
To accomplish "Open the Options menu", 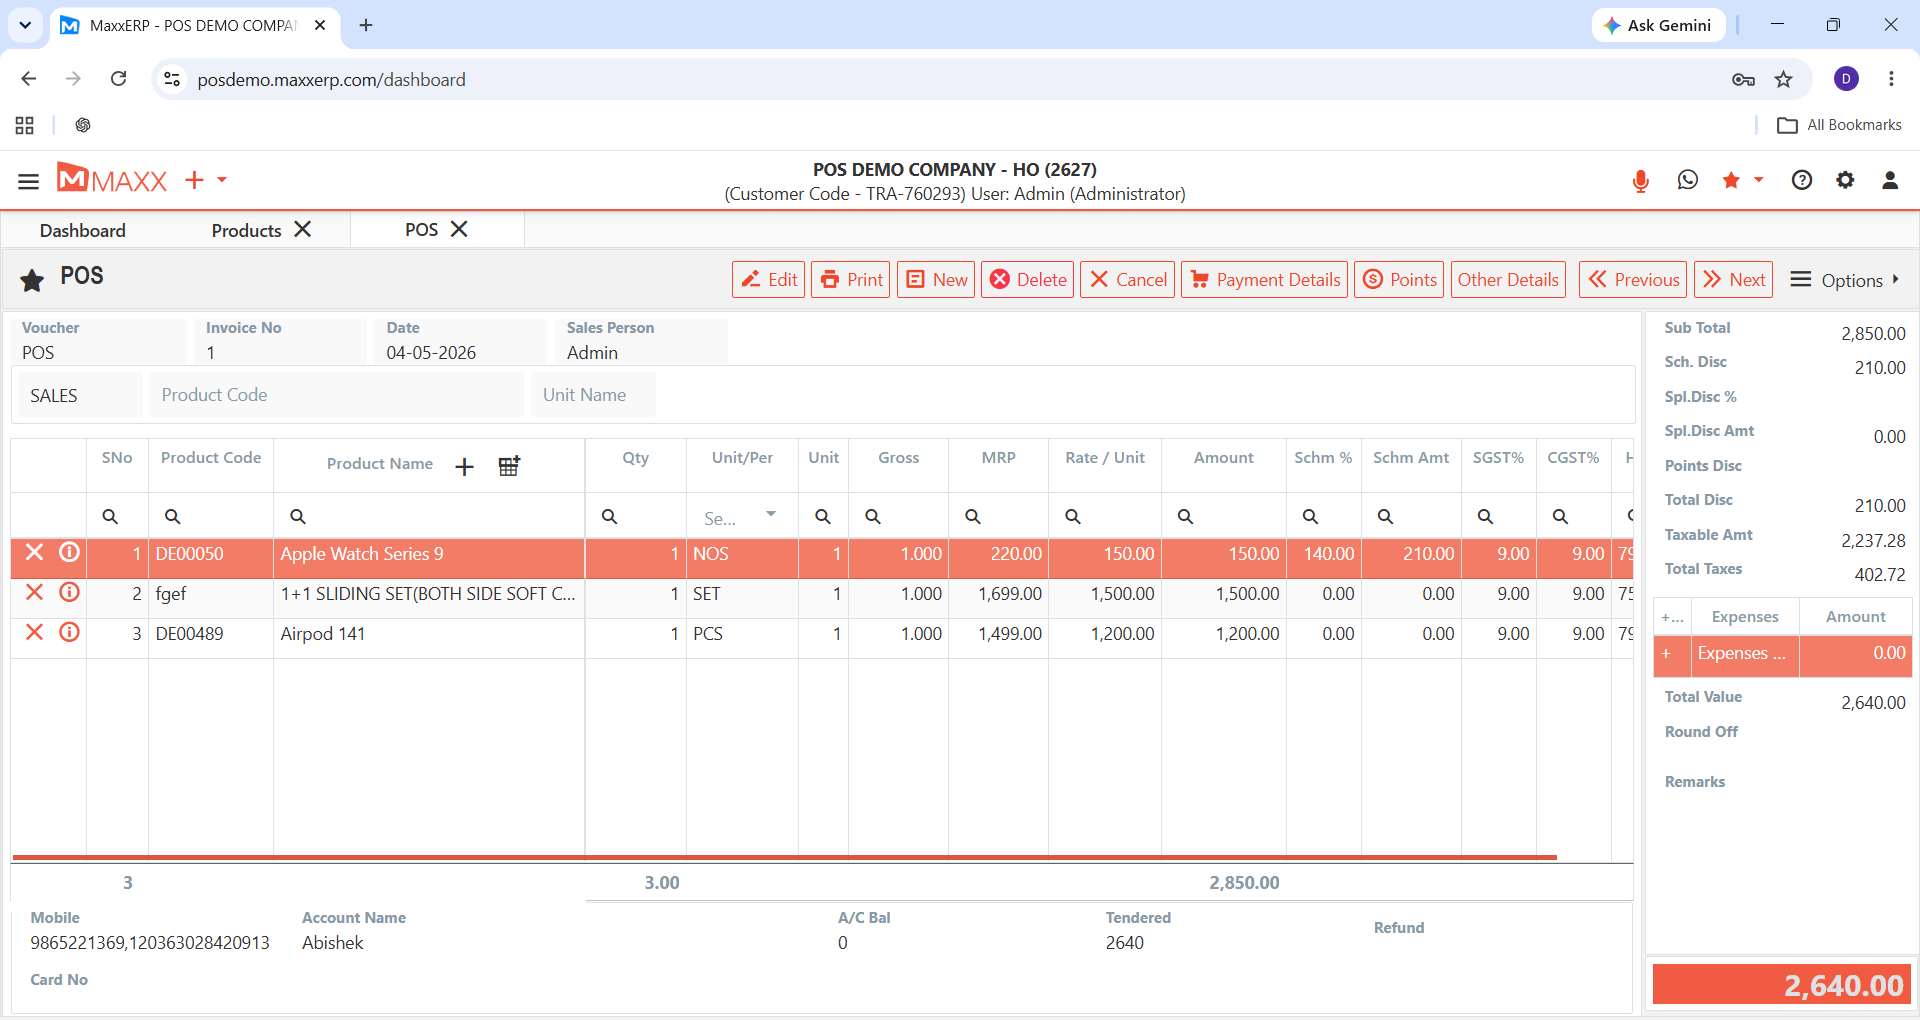I will [x=1844, y=280].
